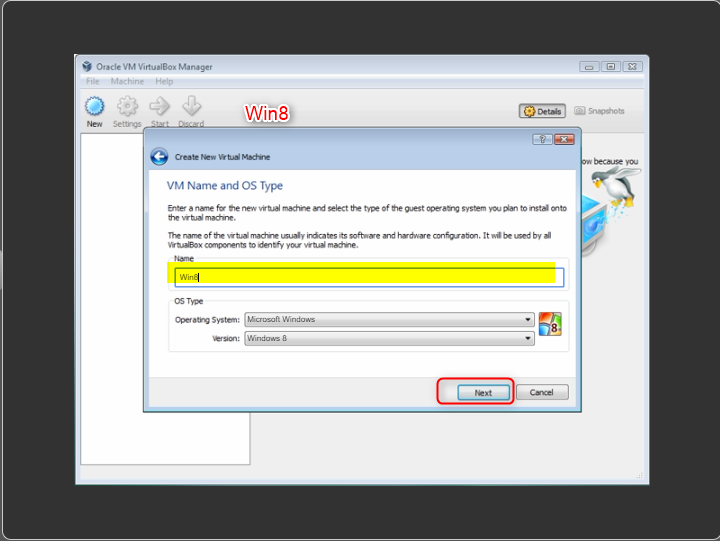
Task: Switch to the Snapshots view
Action: pos(599,111)
